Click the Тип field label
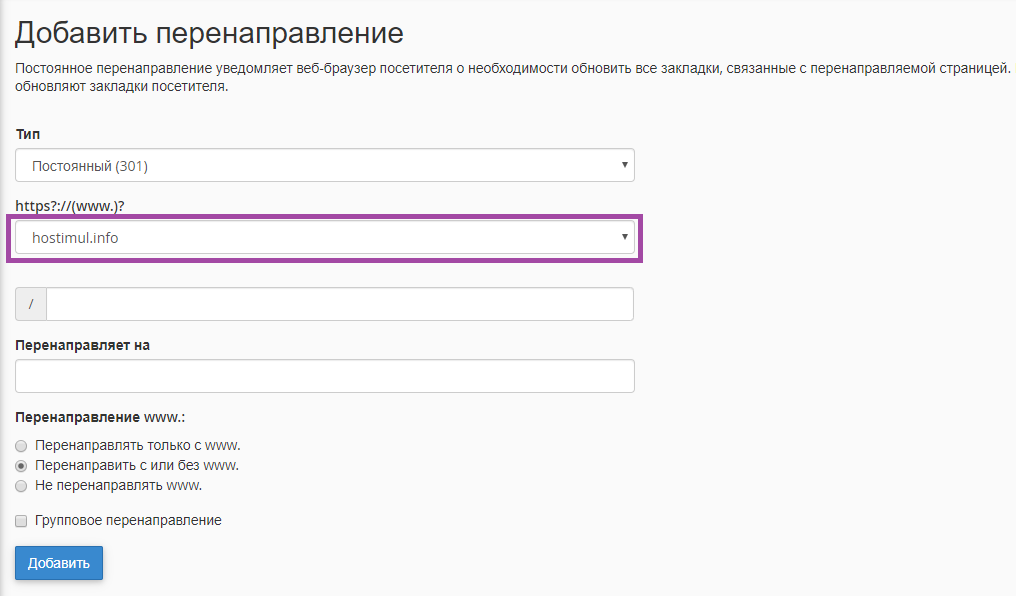Screen dimensions: 1016x596 coord(28,134)
